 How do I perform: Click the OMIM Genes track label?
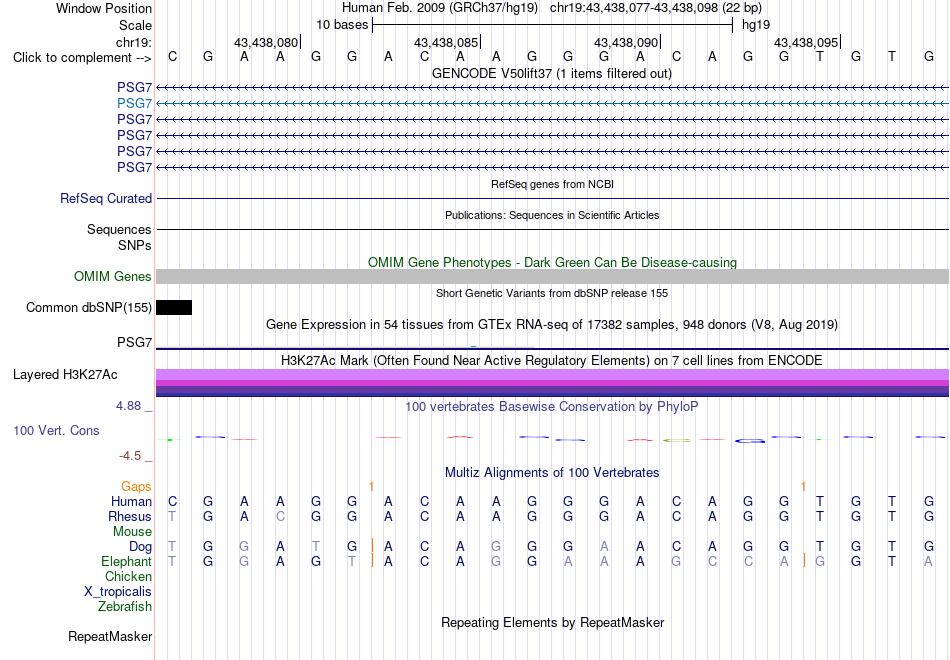coord(112,276)
